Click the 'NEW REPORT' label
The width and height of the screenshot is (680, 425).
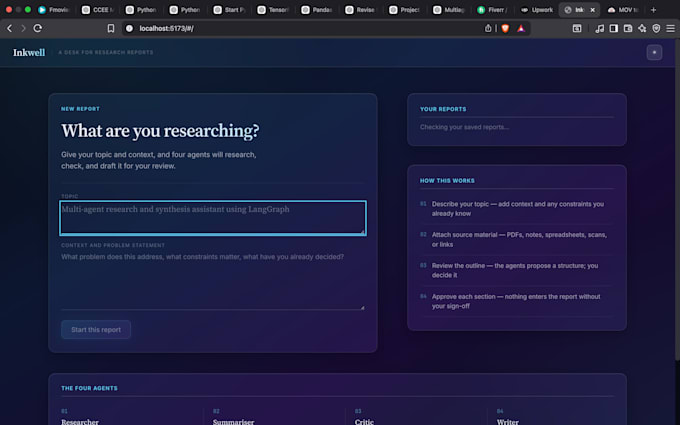point(80,109)
